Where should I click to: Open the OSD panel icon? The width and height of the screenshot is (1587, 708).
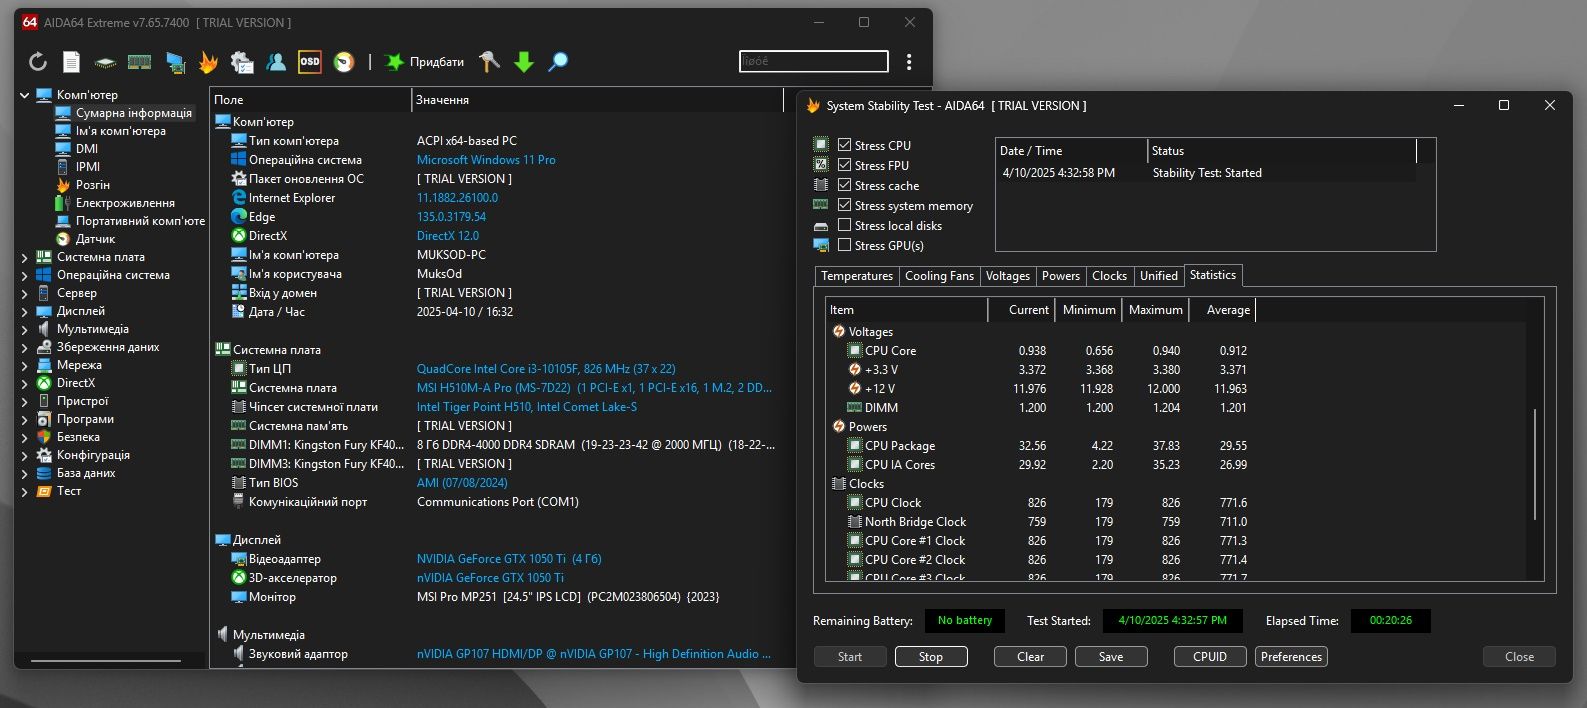310,62
